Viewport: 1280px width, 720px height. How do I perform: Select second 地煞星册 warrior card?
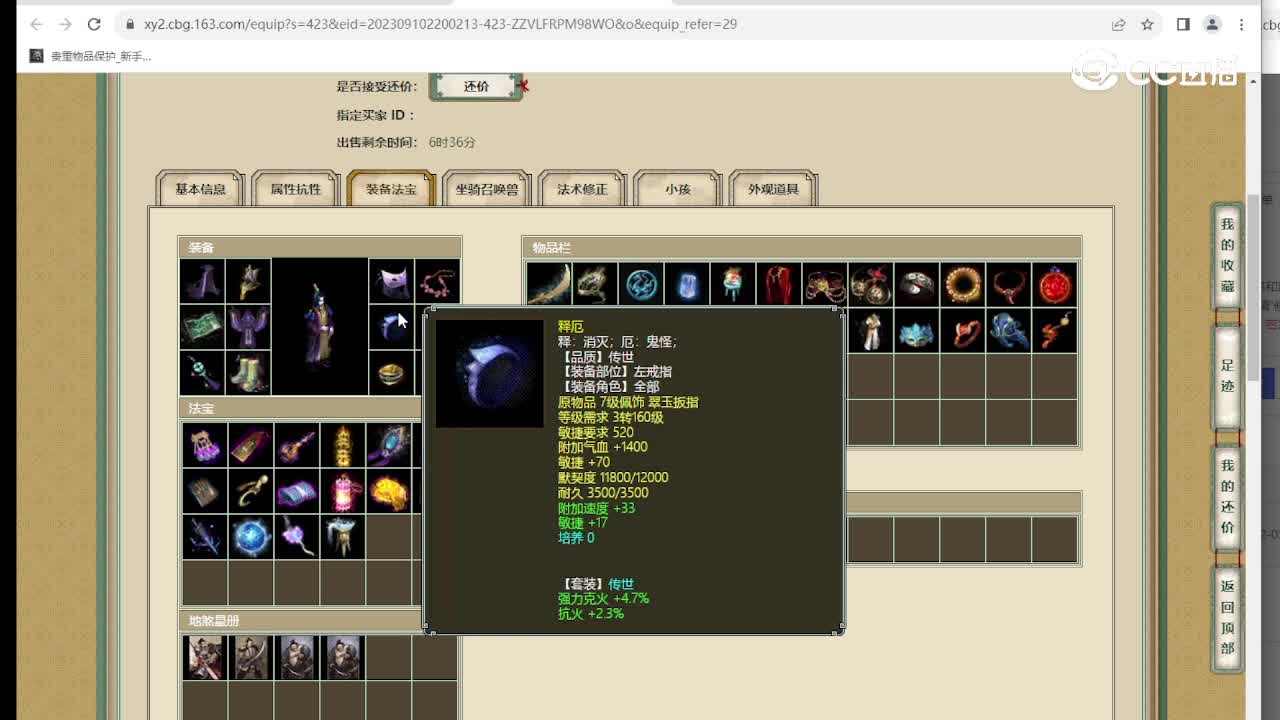tap(250, 657)
